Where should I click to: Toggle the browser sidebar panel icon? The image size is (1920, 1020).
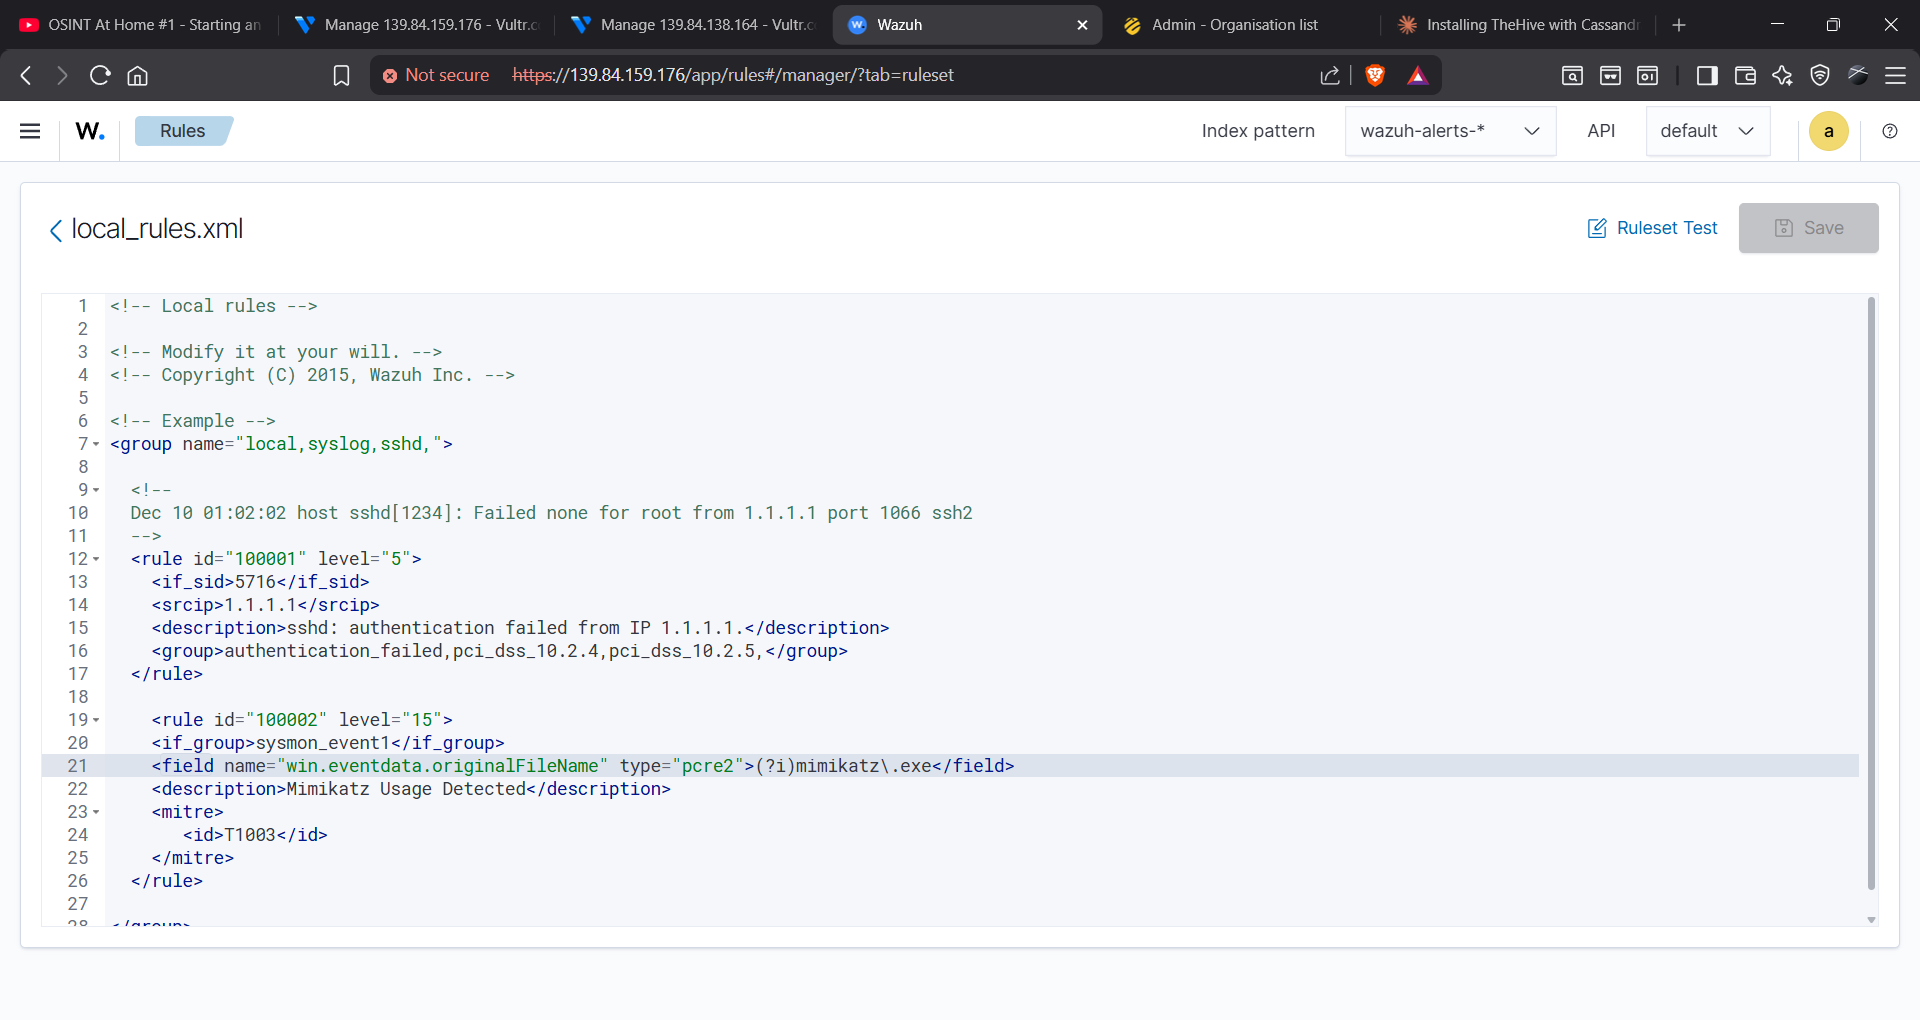coord(1707,75)
